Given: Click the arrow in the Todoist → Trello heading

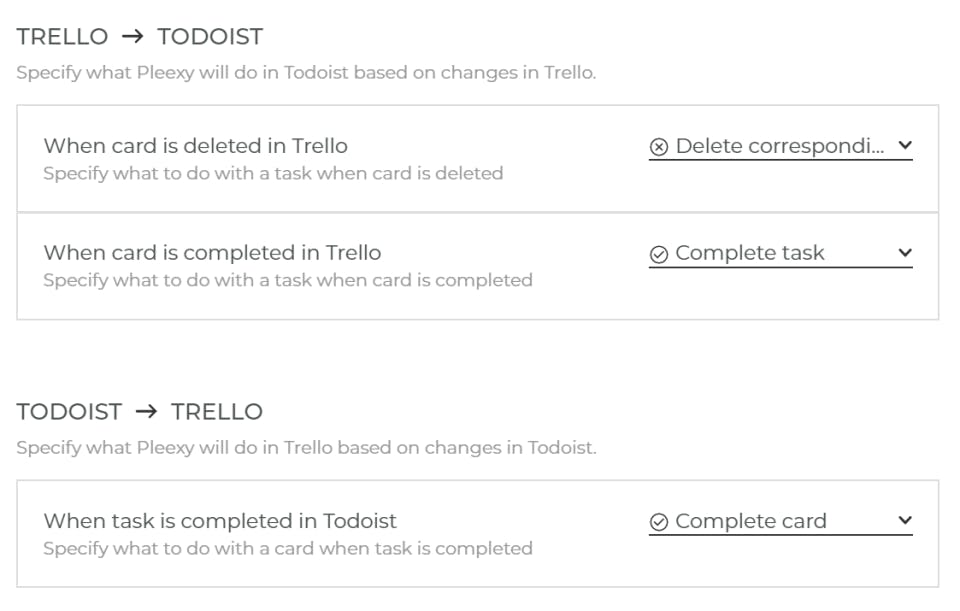Looking at the screenshot, I should pos(147,412).
